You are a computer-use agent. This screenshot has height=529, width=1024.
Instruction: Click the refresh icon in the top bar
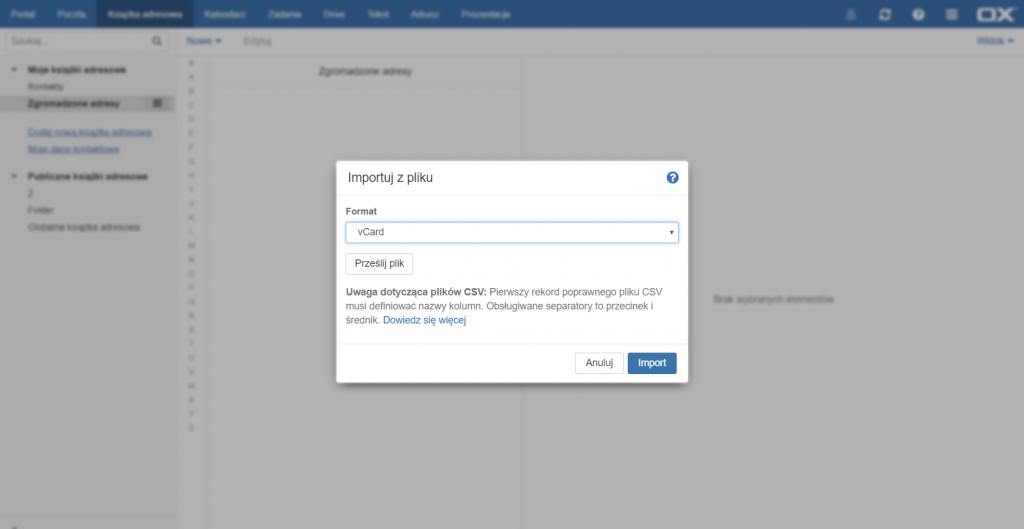pos(885,15)
